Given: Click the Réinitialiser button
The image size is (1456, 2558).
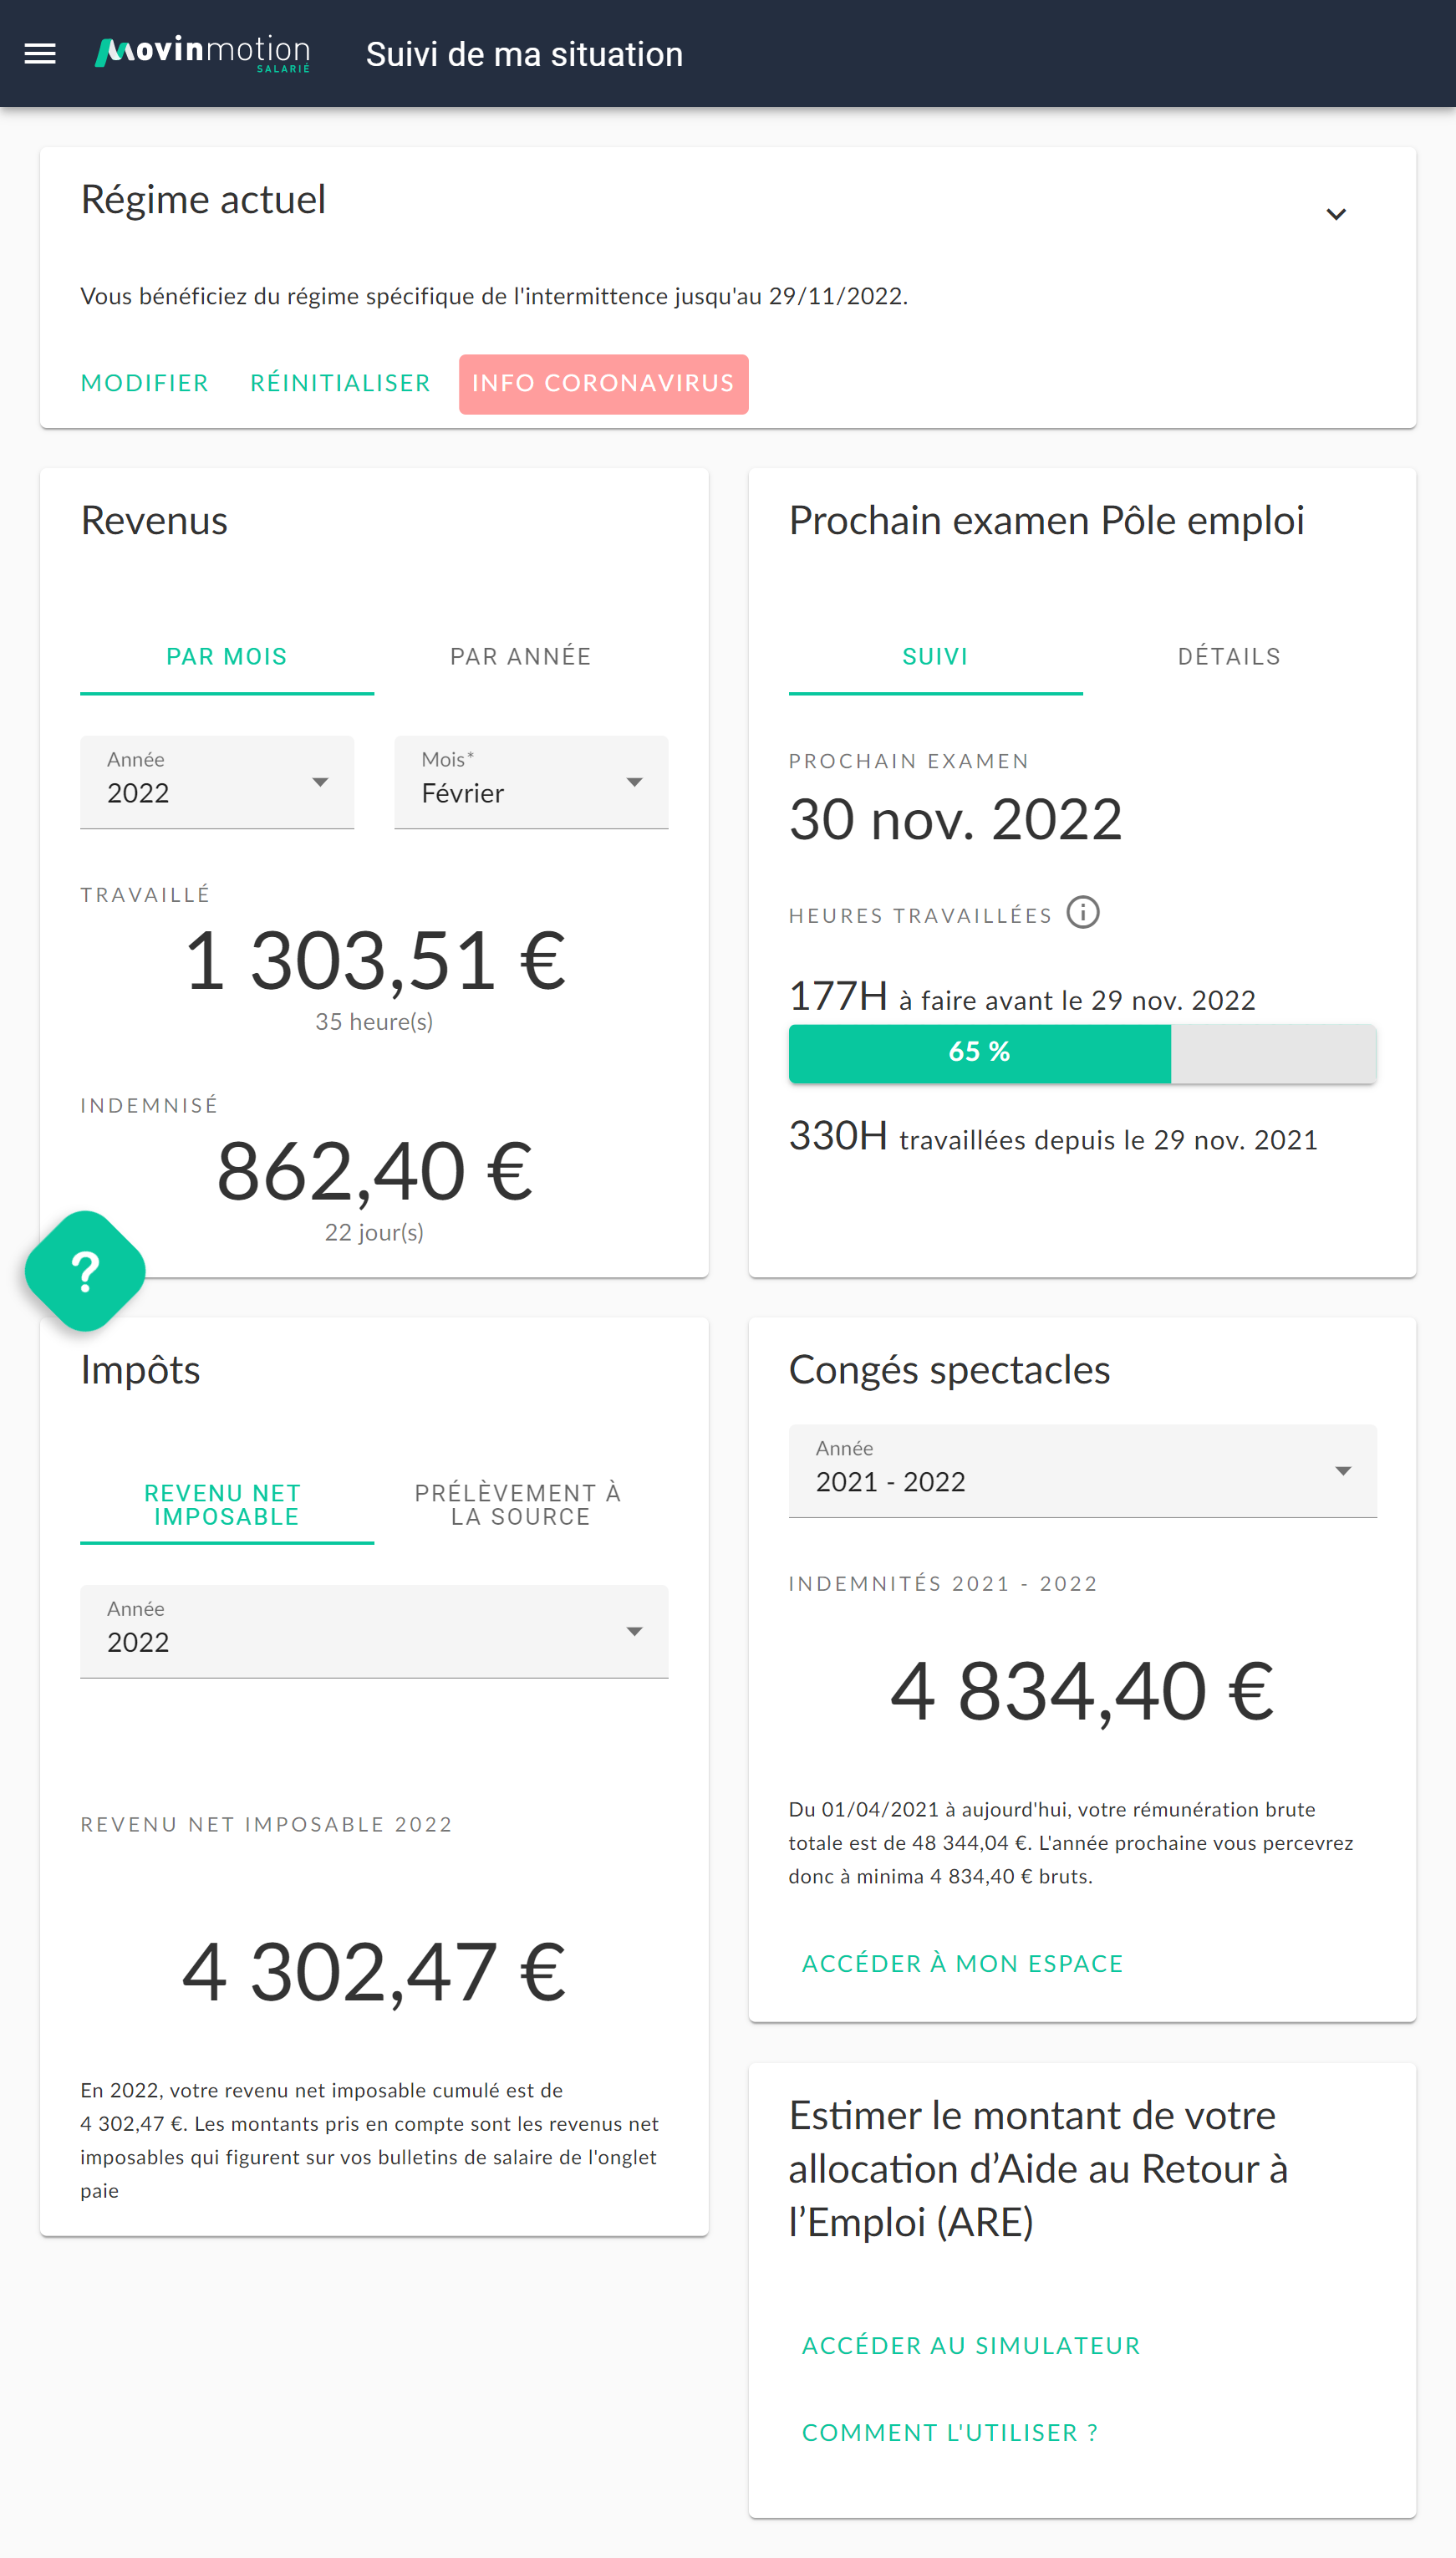Looking at the screenshot, I should (x=341, y=384).
